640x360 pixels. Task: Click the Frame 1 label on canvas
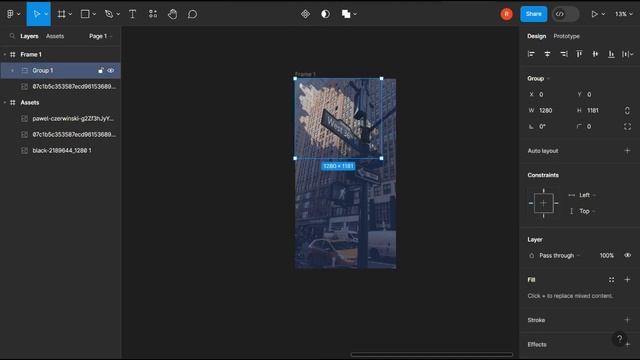(305, 74)
